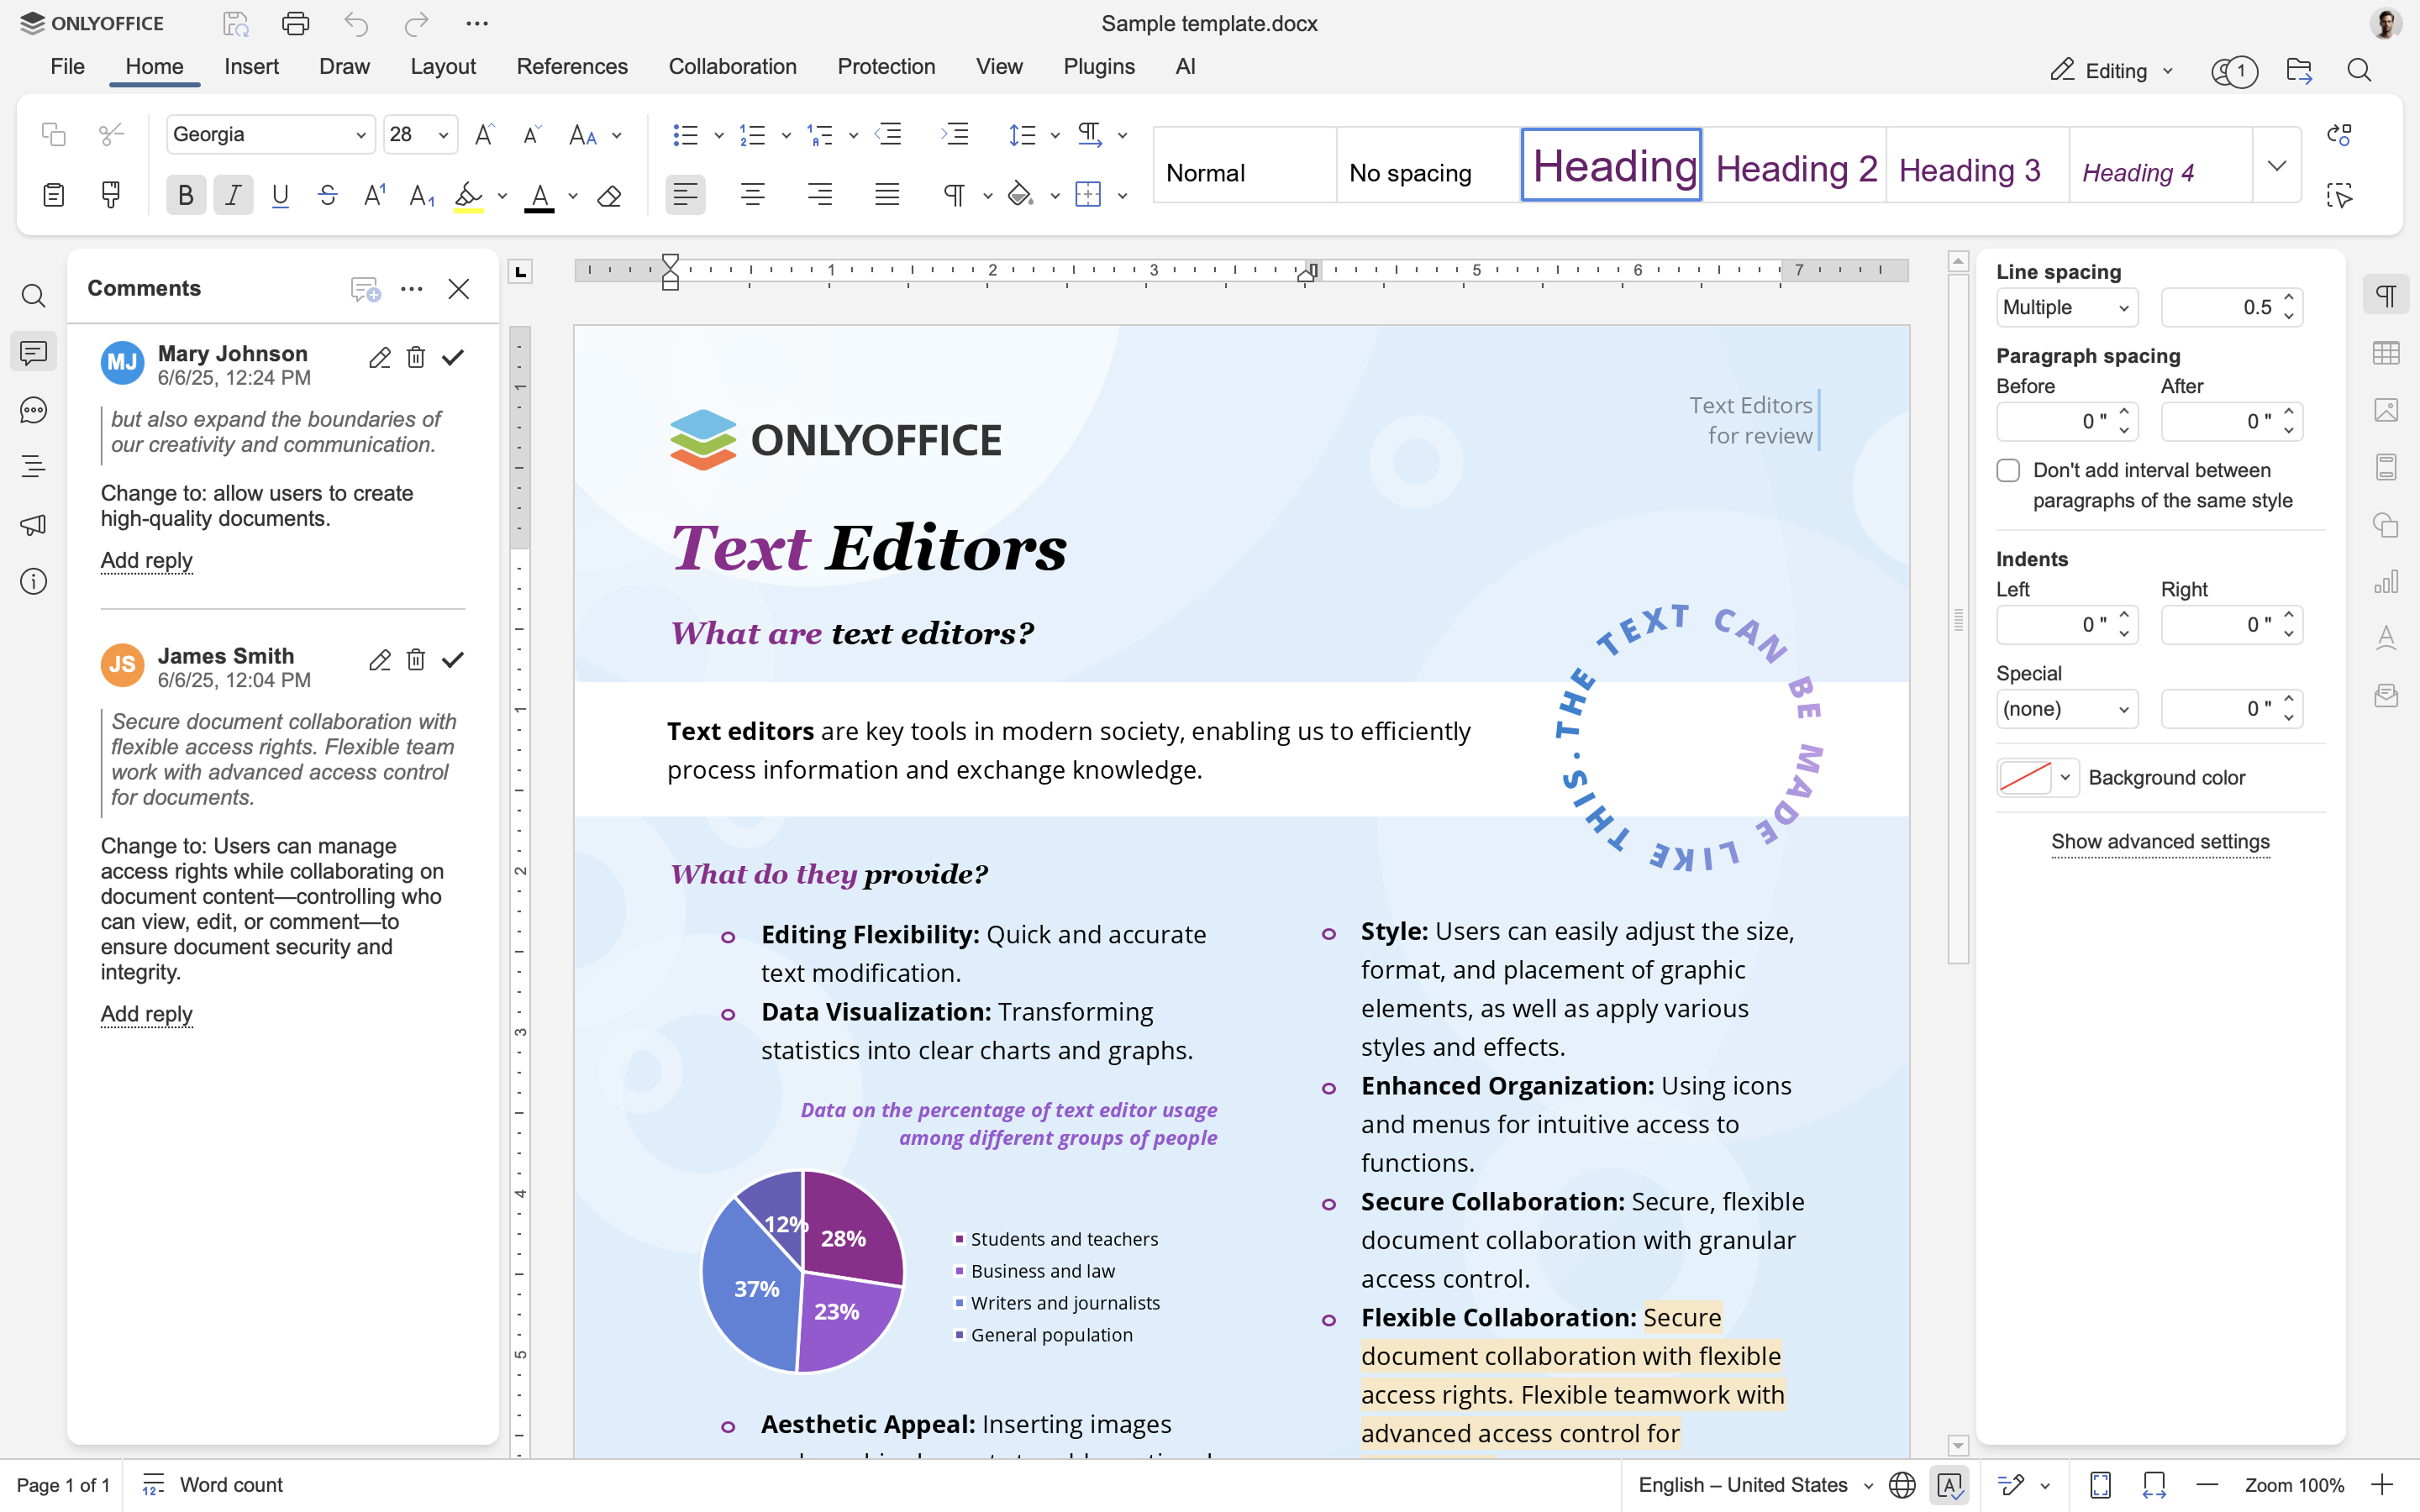
Task: Toggle Justified alignment
Action: coord(887,195)
